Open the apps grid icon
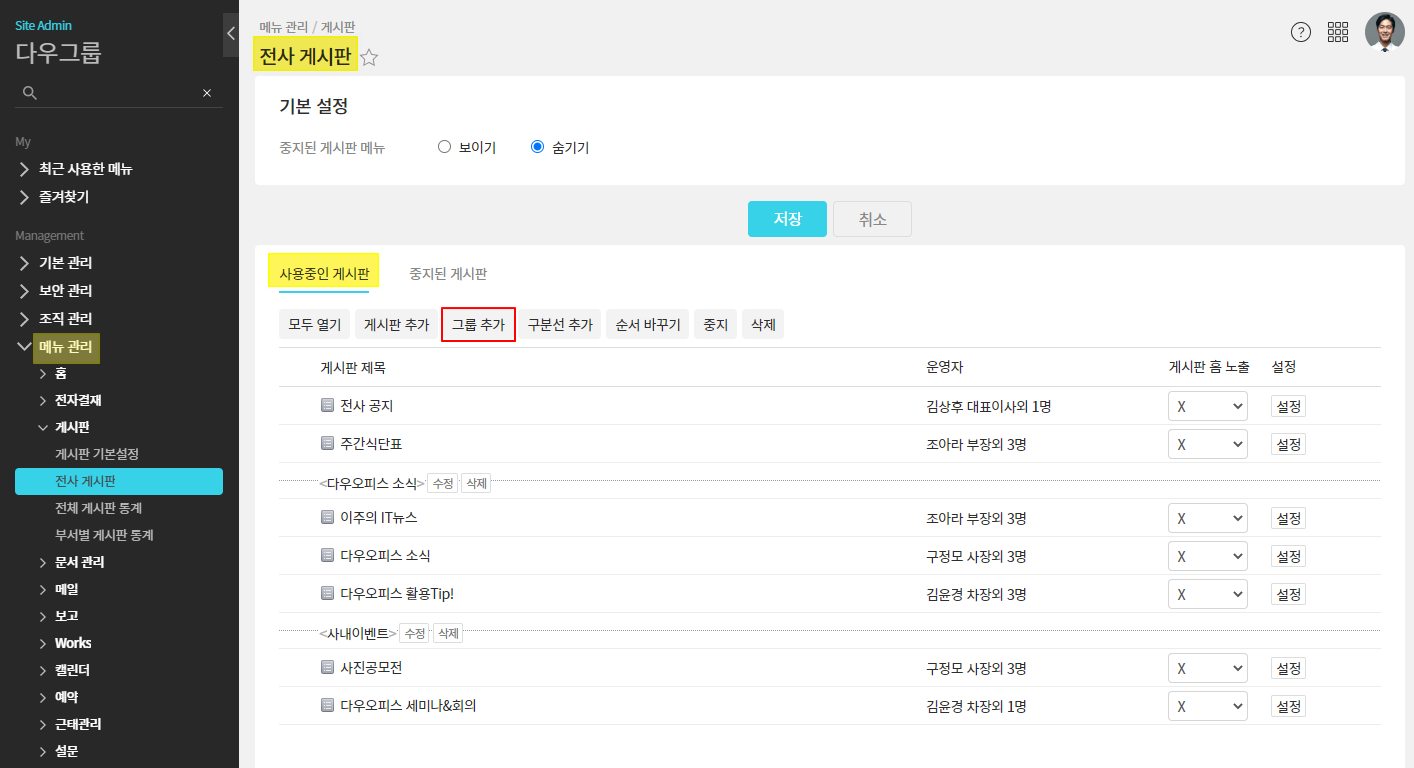 [1338, 32]
